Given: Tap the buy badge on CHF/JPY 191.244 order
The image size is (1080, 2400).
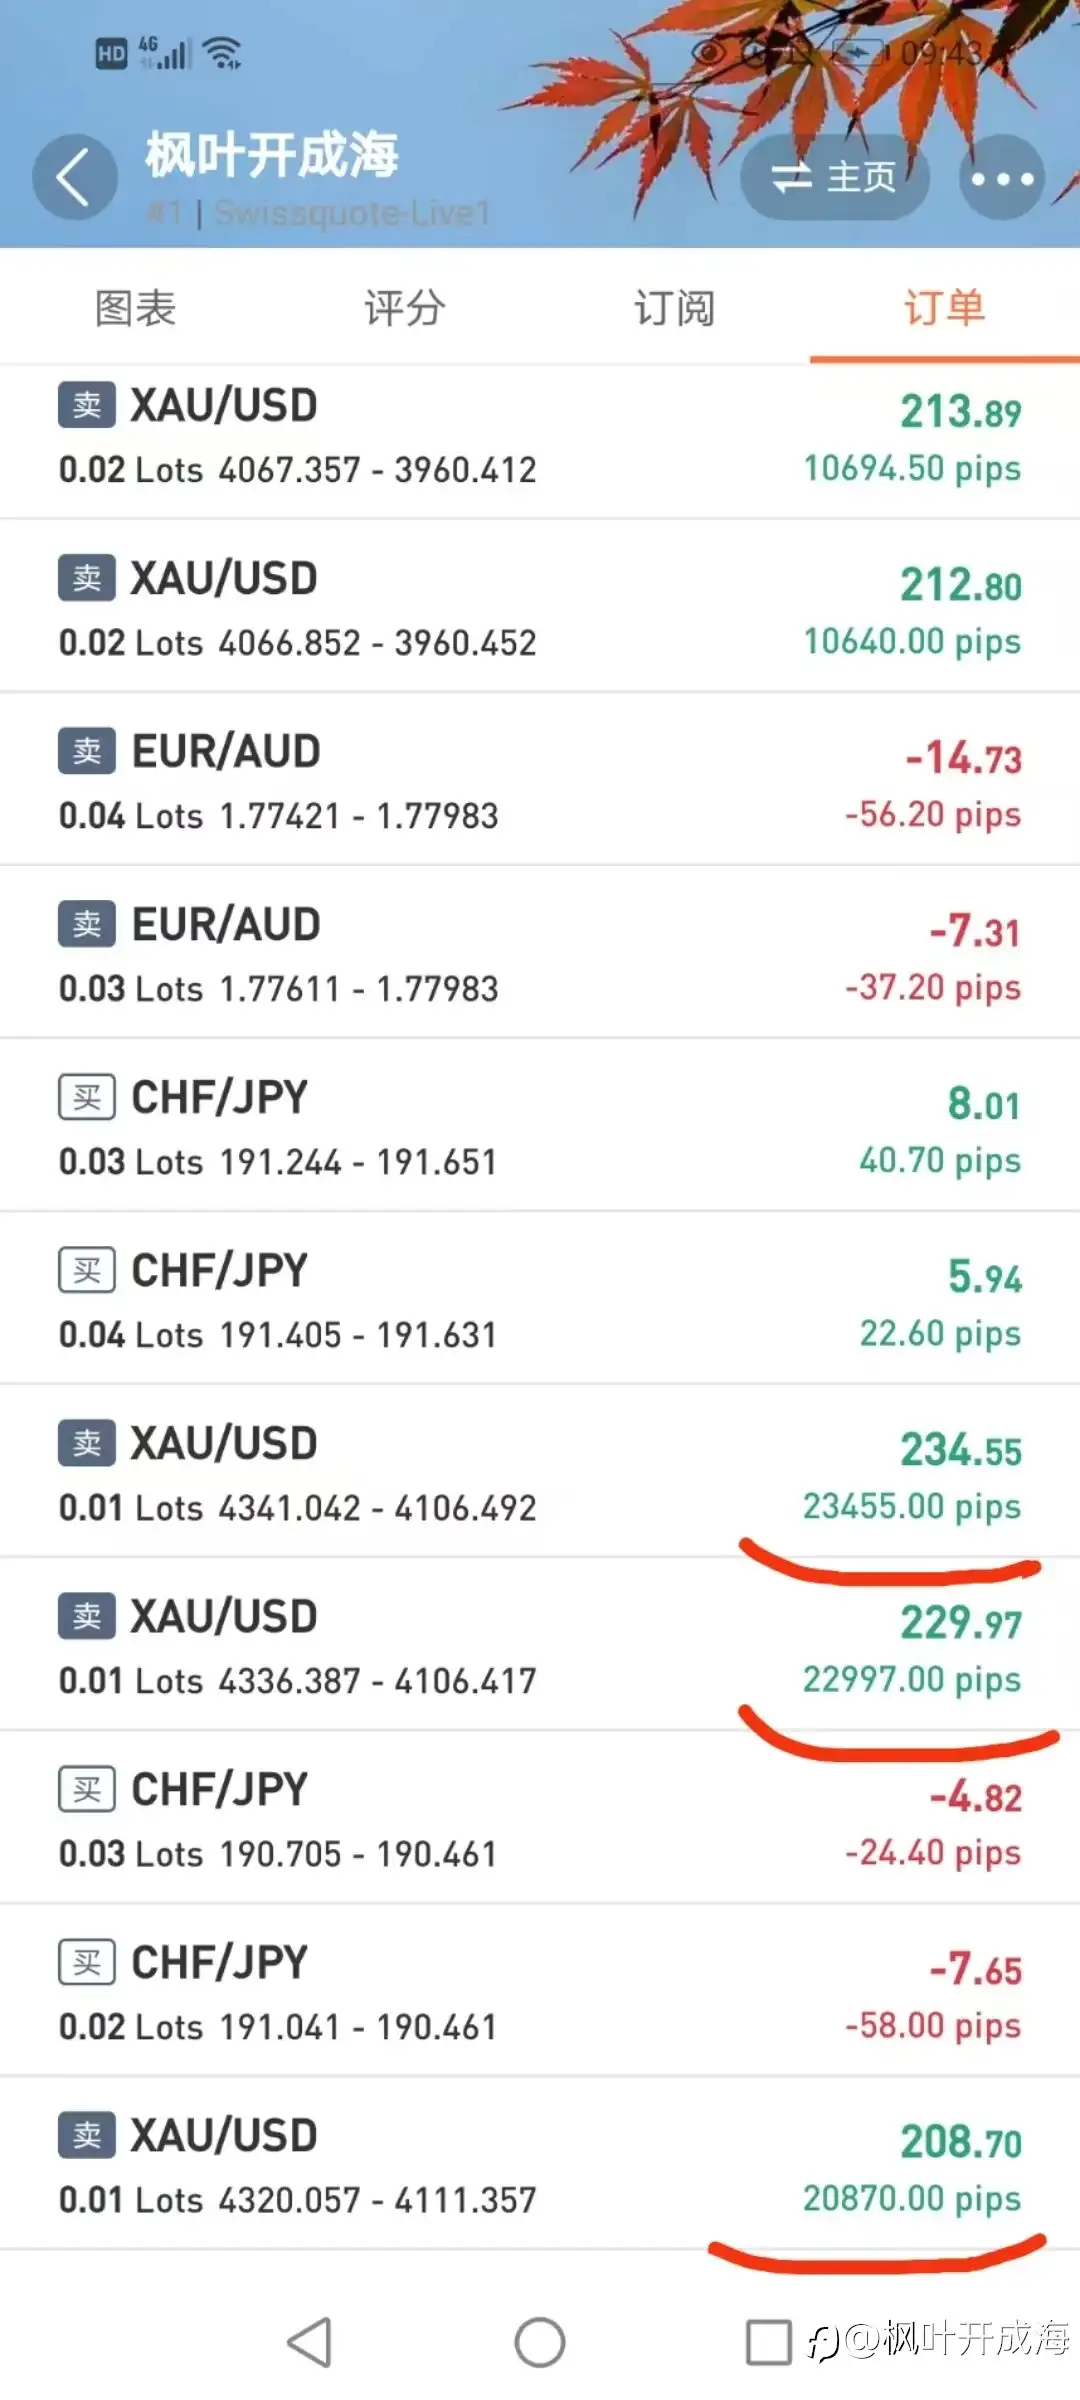Looking at the screenshot, I should (x=87, y=1097).
